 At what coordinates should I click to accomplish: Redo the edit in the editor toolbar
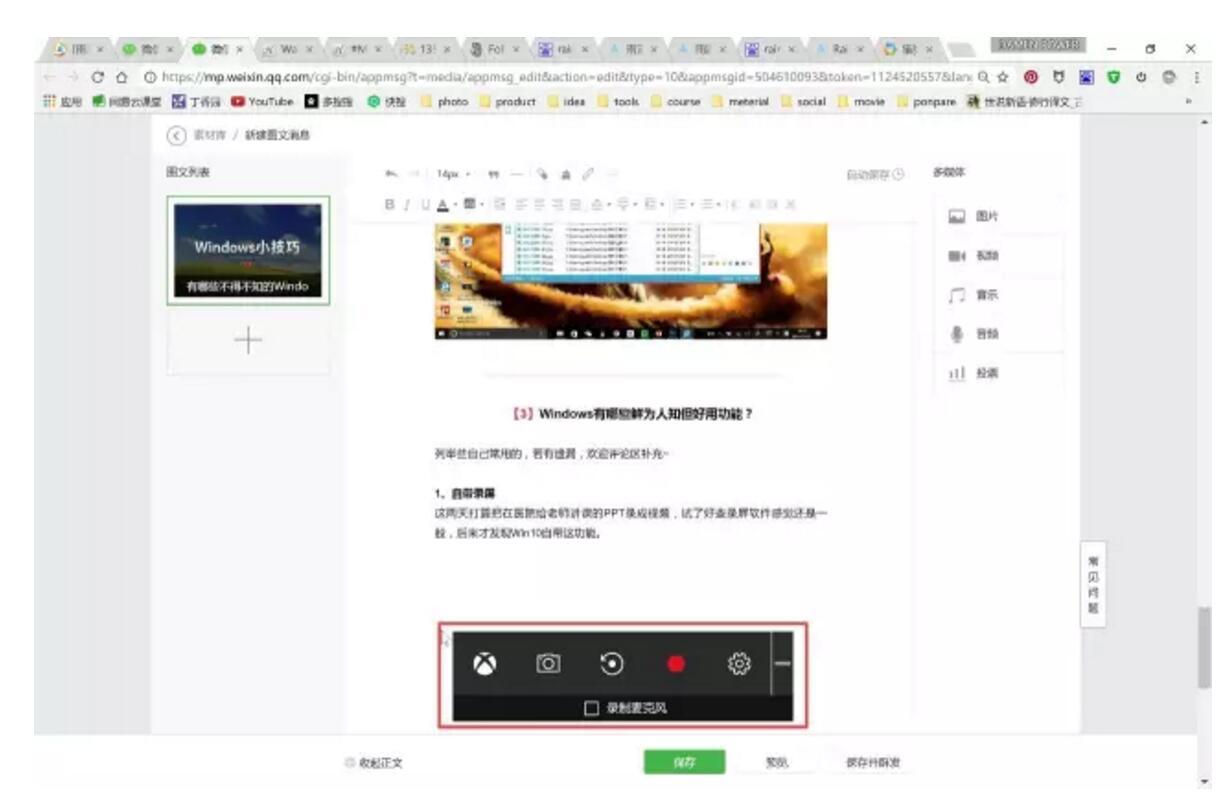(x=412, y=174)
